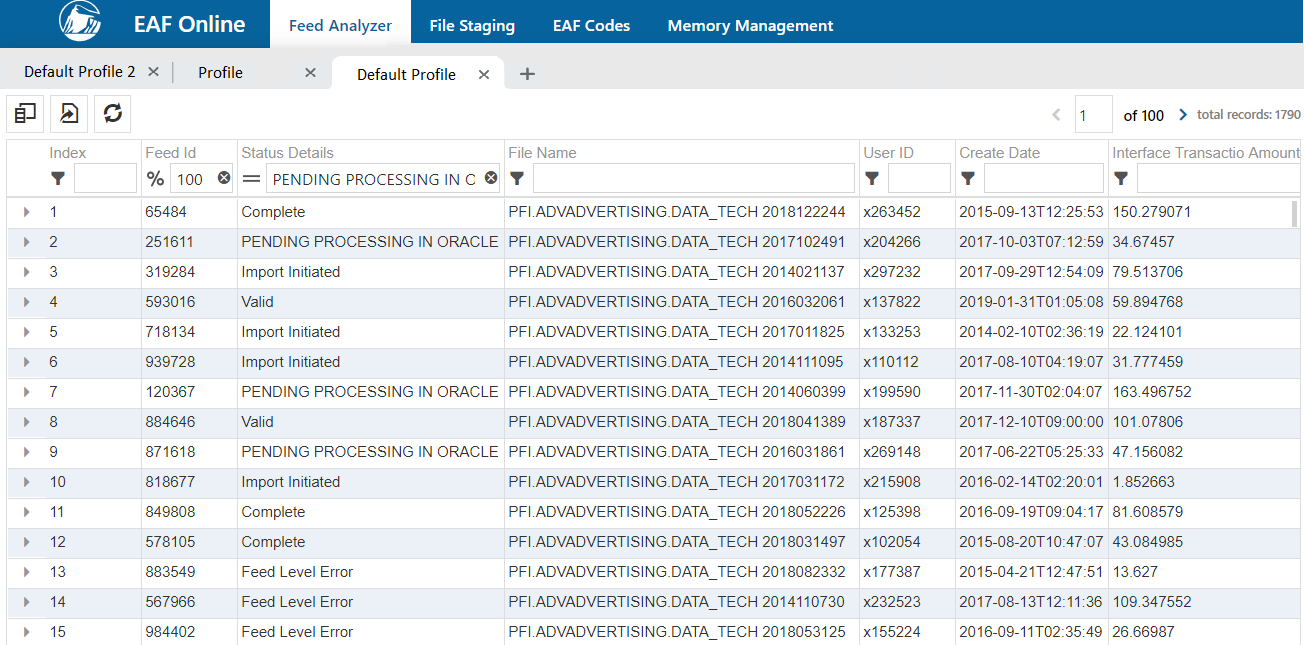Image resolution: width=1304 pixels, height=645 pixels.
Task: Close the Profile tab
Action: click(310, 72)
